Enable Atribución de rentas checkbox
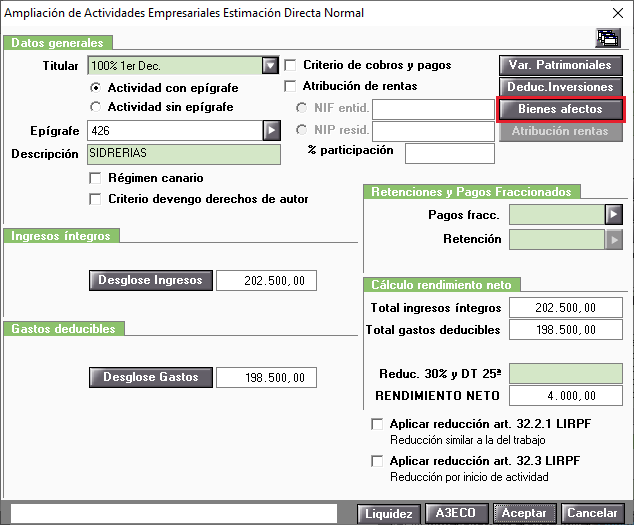This screenshot has height=525, width=634. (x=290, y=86)
